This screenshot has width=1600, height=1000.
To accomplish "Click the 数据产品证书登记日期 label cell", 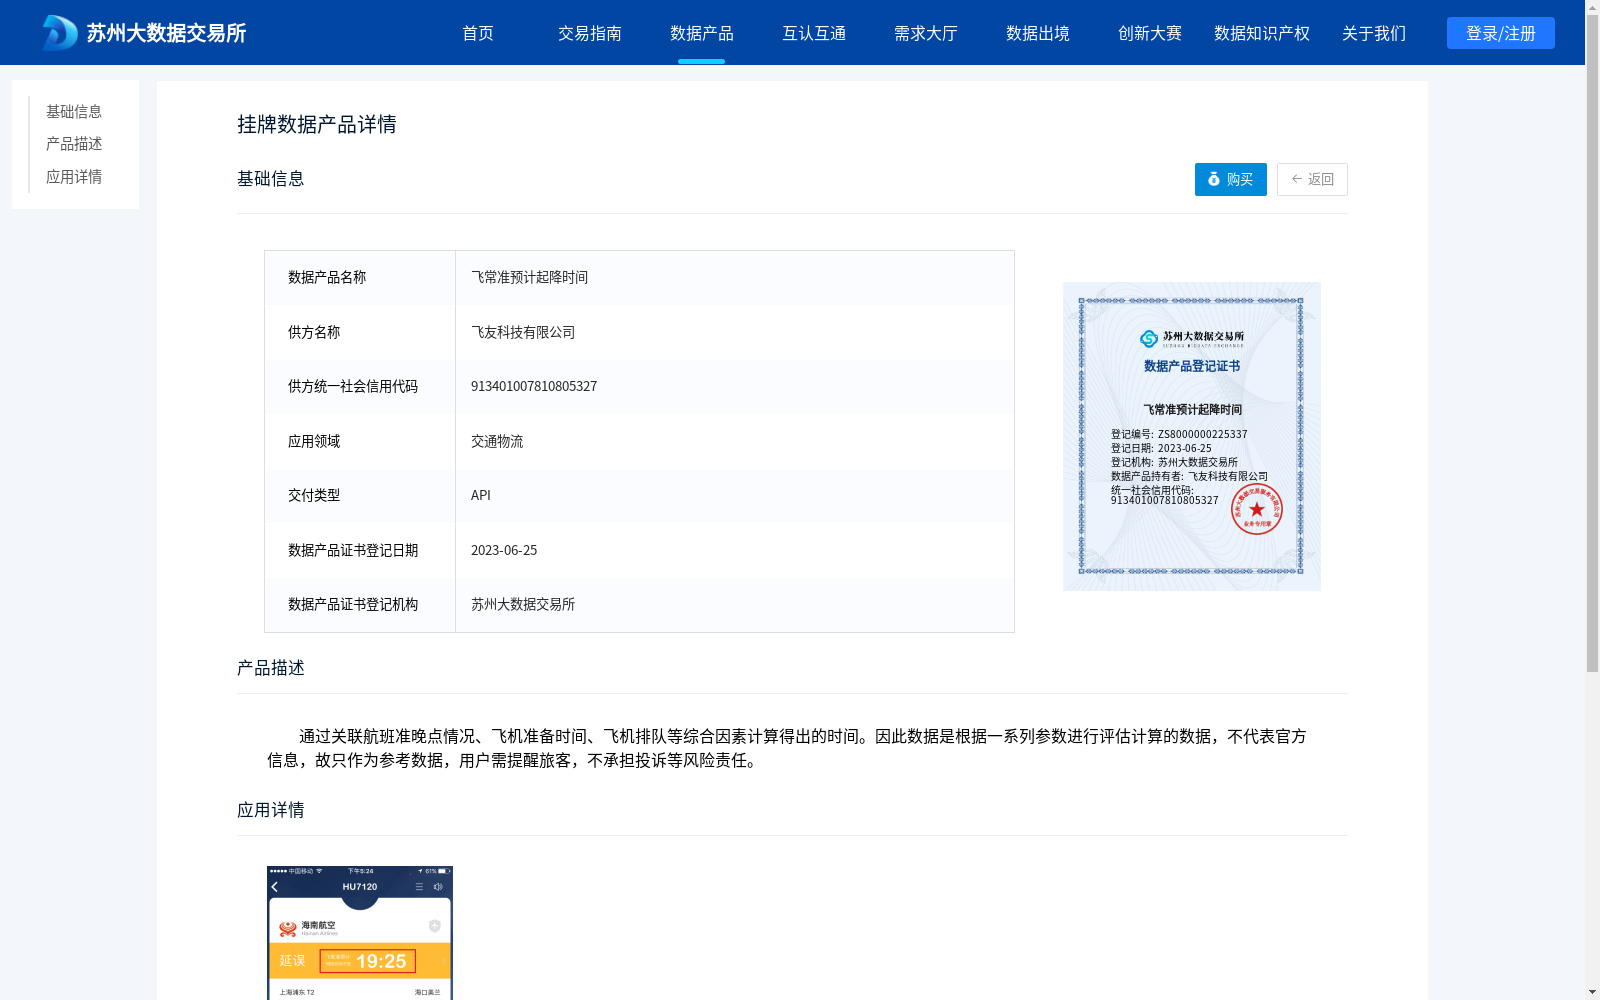I will point(360,550).
